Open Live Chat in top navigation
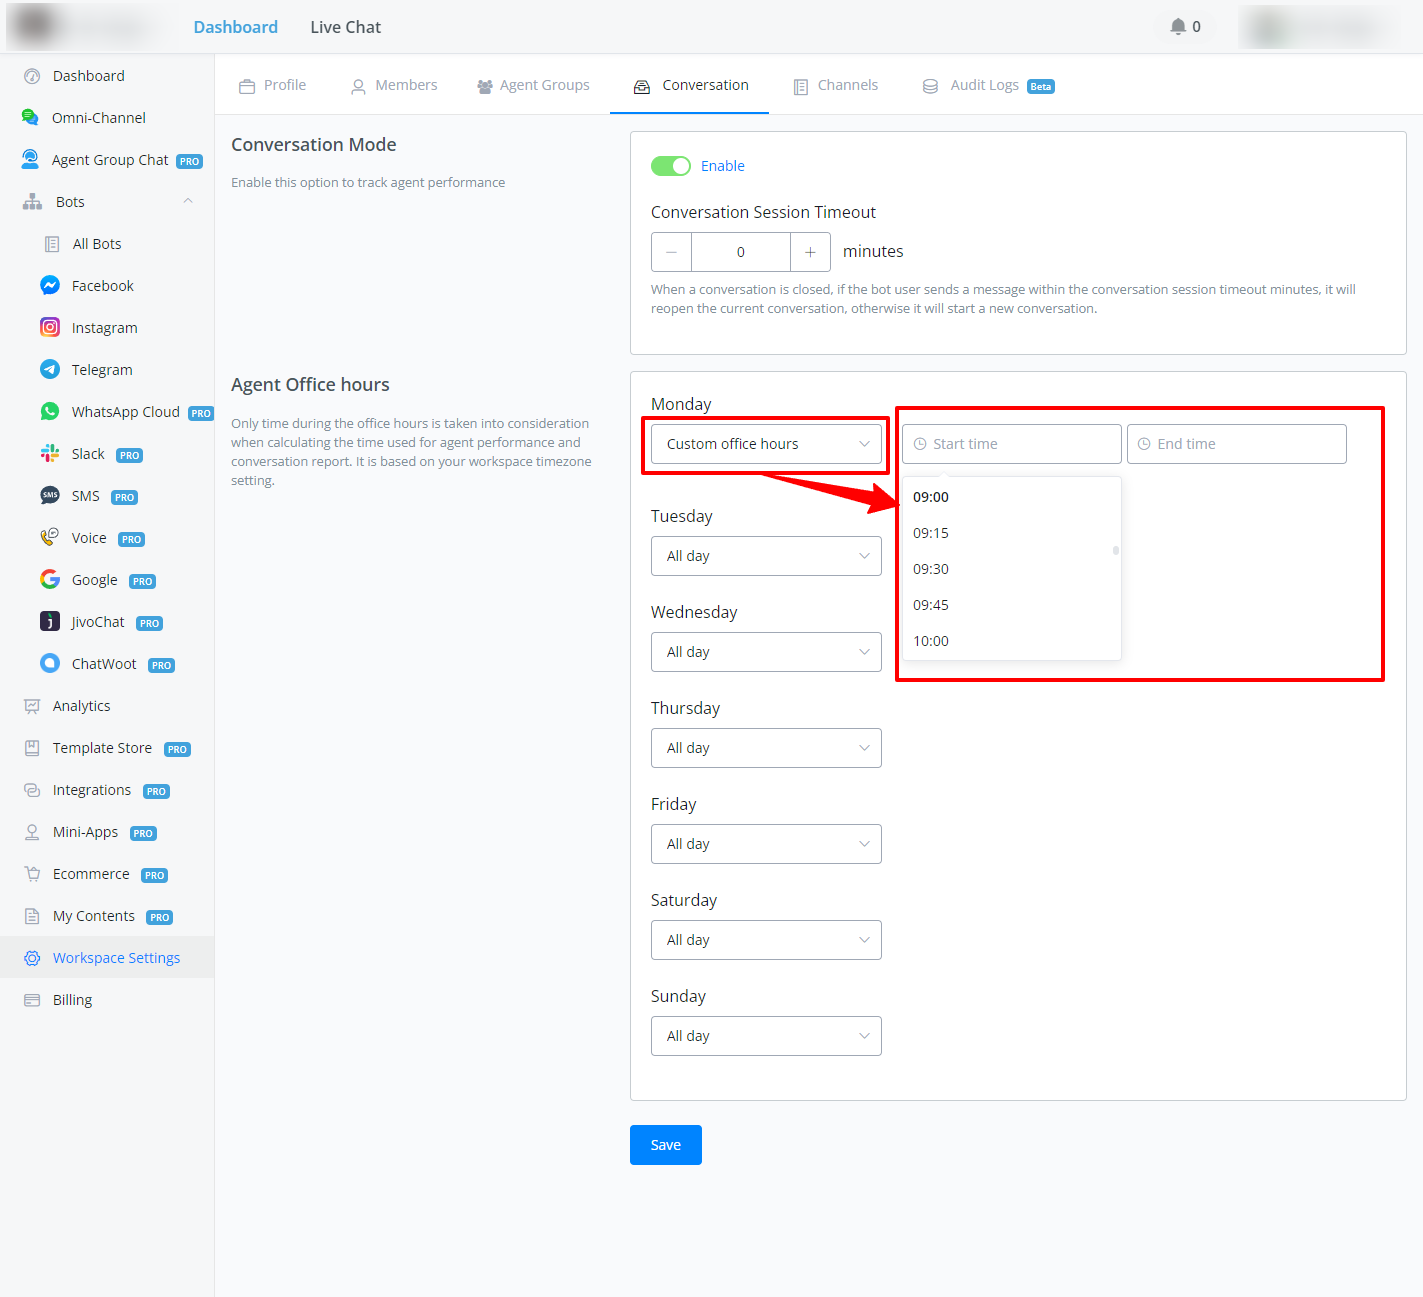The height and width of the screenshot is (1297, 1423). coord(346,27)
